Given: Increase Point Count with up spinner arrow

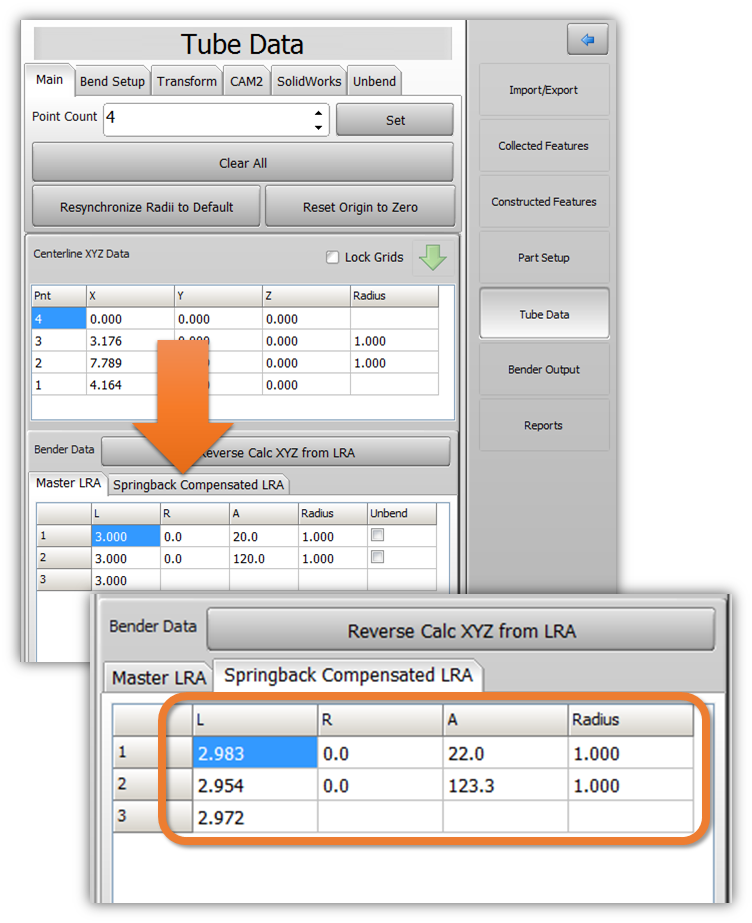Looking at the screenshot, I should (318, 112).
